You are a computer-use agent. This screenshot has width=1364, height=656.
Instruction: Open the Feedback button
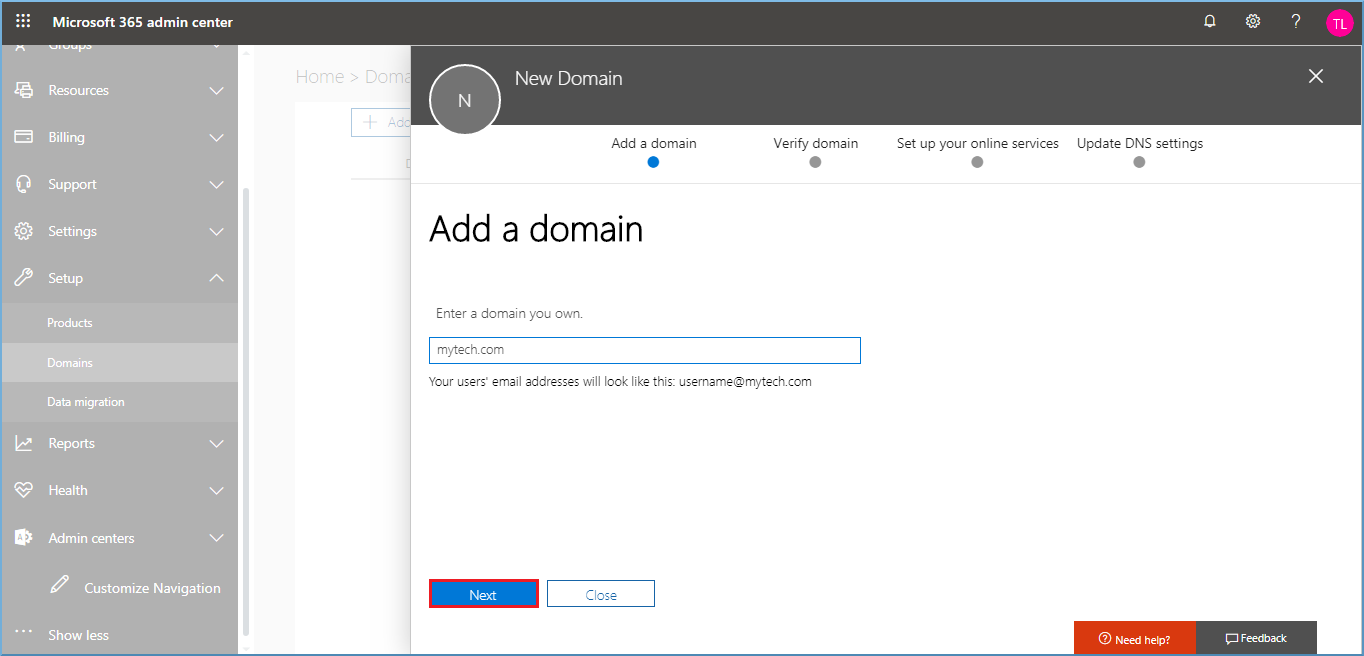[1256, 639]
